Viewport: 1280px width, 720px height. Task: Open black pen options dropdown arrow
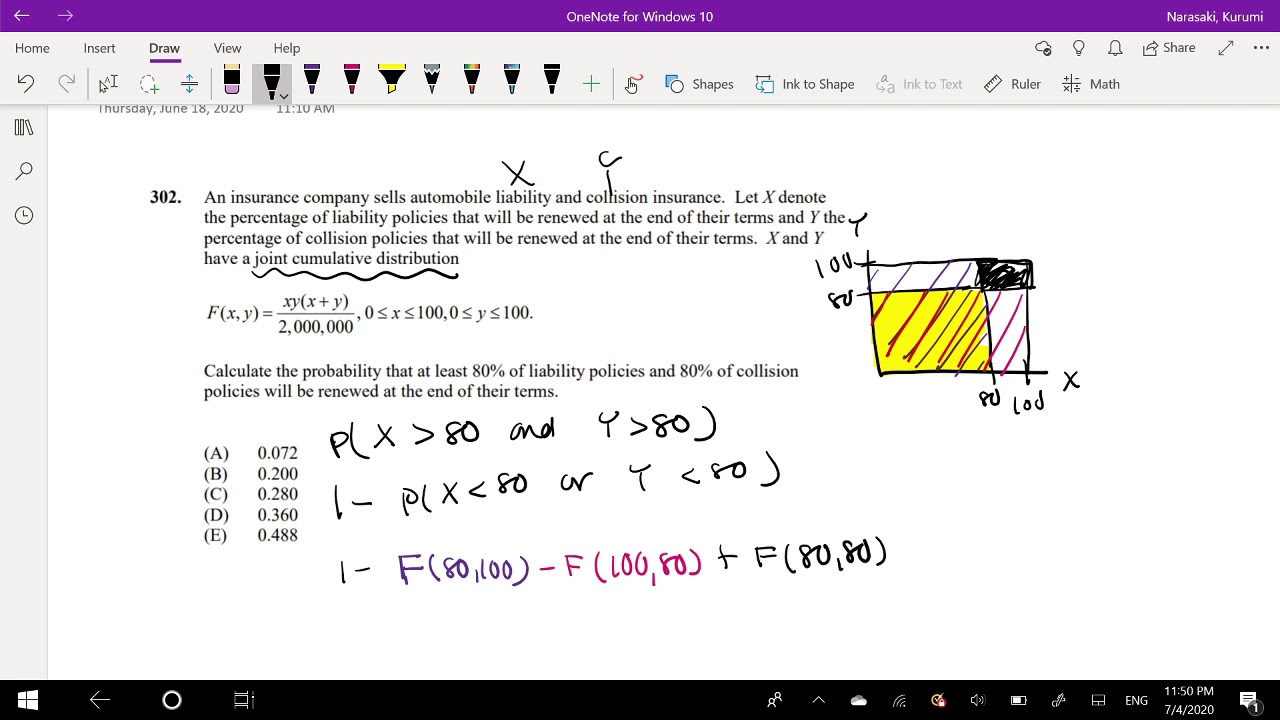[x=284, y=96]
